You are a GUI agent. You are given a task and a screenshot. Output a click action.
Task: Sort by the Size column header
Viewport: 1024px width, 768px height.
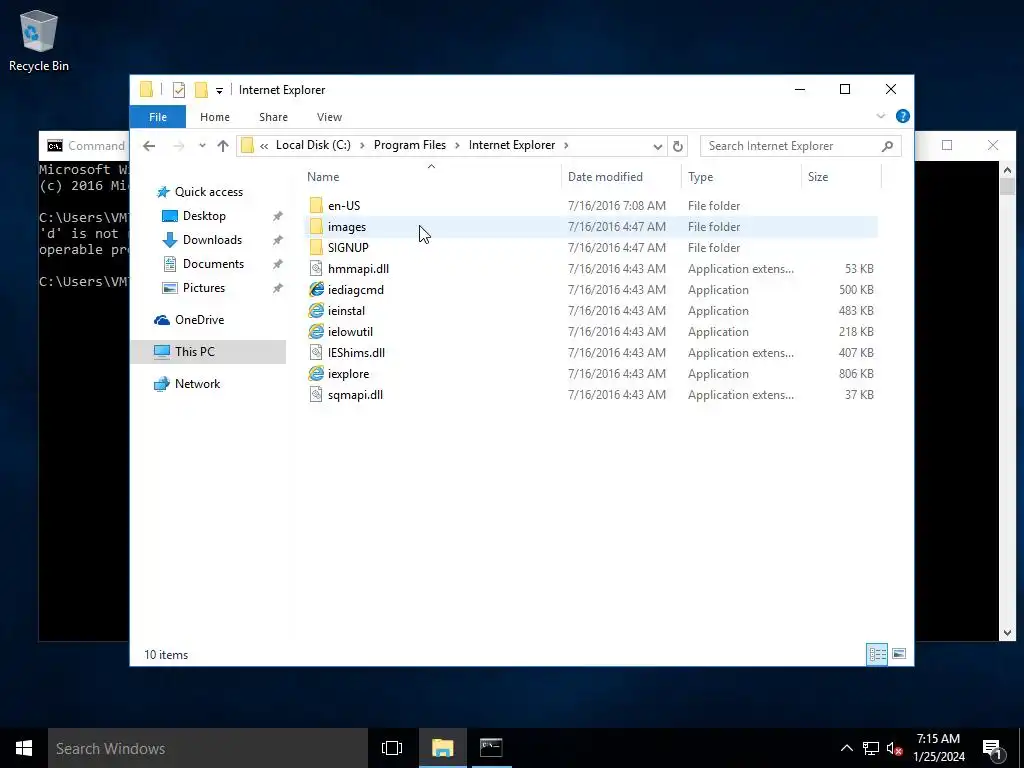(841, 177)
